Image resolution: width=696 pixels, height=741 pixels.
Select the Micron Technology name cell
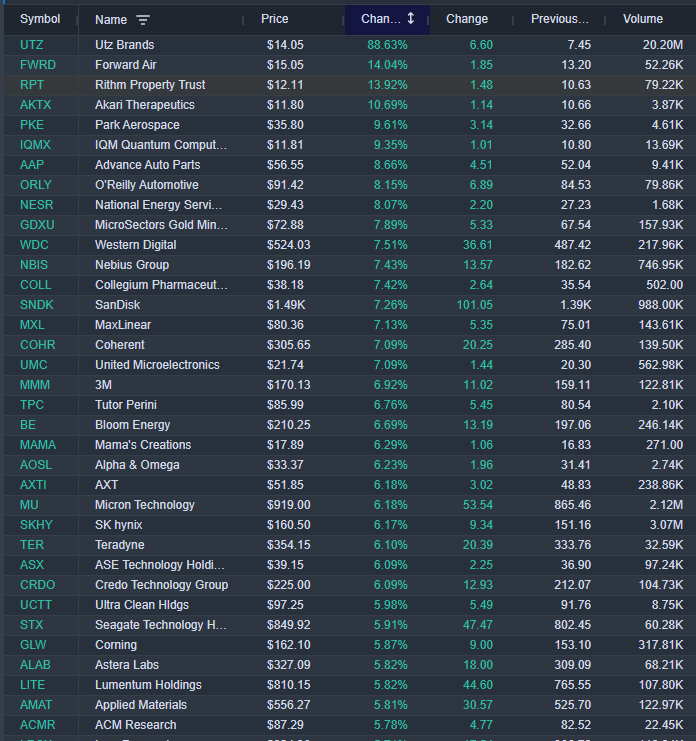pyautogui.click(x=145, y=505)
